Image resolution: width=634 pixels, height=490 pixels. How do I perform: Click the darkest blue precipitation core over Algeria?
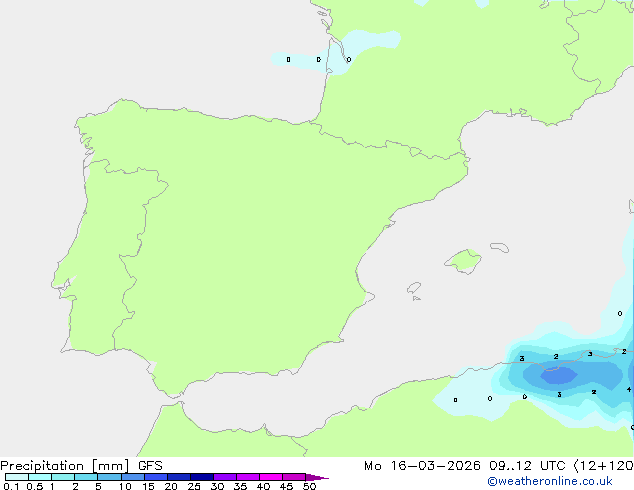point(559,375)
